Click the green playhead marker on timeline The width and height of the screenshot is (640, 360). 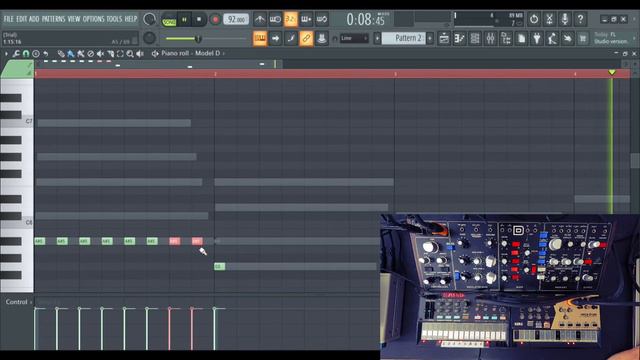(x=611, y=72)
